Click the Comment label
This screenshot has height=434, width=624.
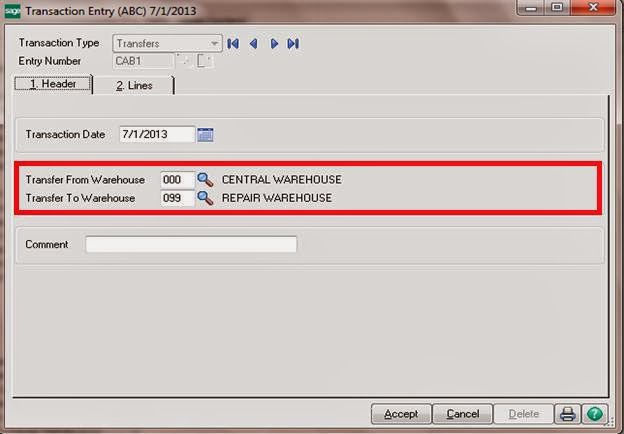(47, 244)
